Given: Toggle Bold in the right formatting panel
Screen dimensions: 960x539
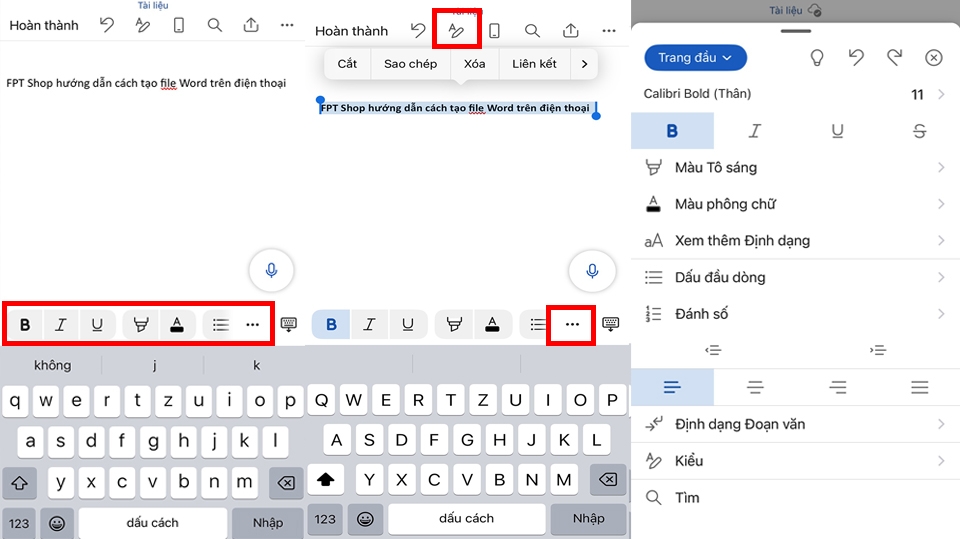Looking at the screenshot, I should [x=672, y=130].
